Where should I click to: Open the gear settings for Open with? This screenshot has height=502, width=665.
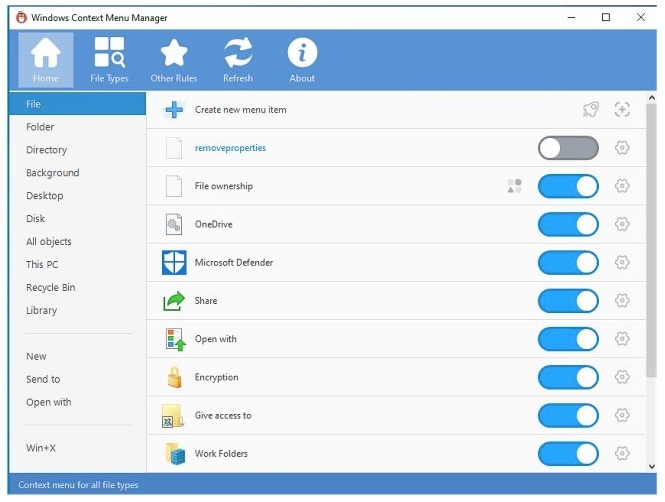[622, 340]
